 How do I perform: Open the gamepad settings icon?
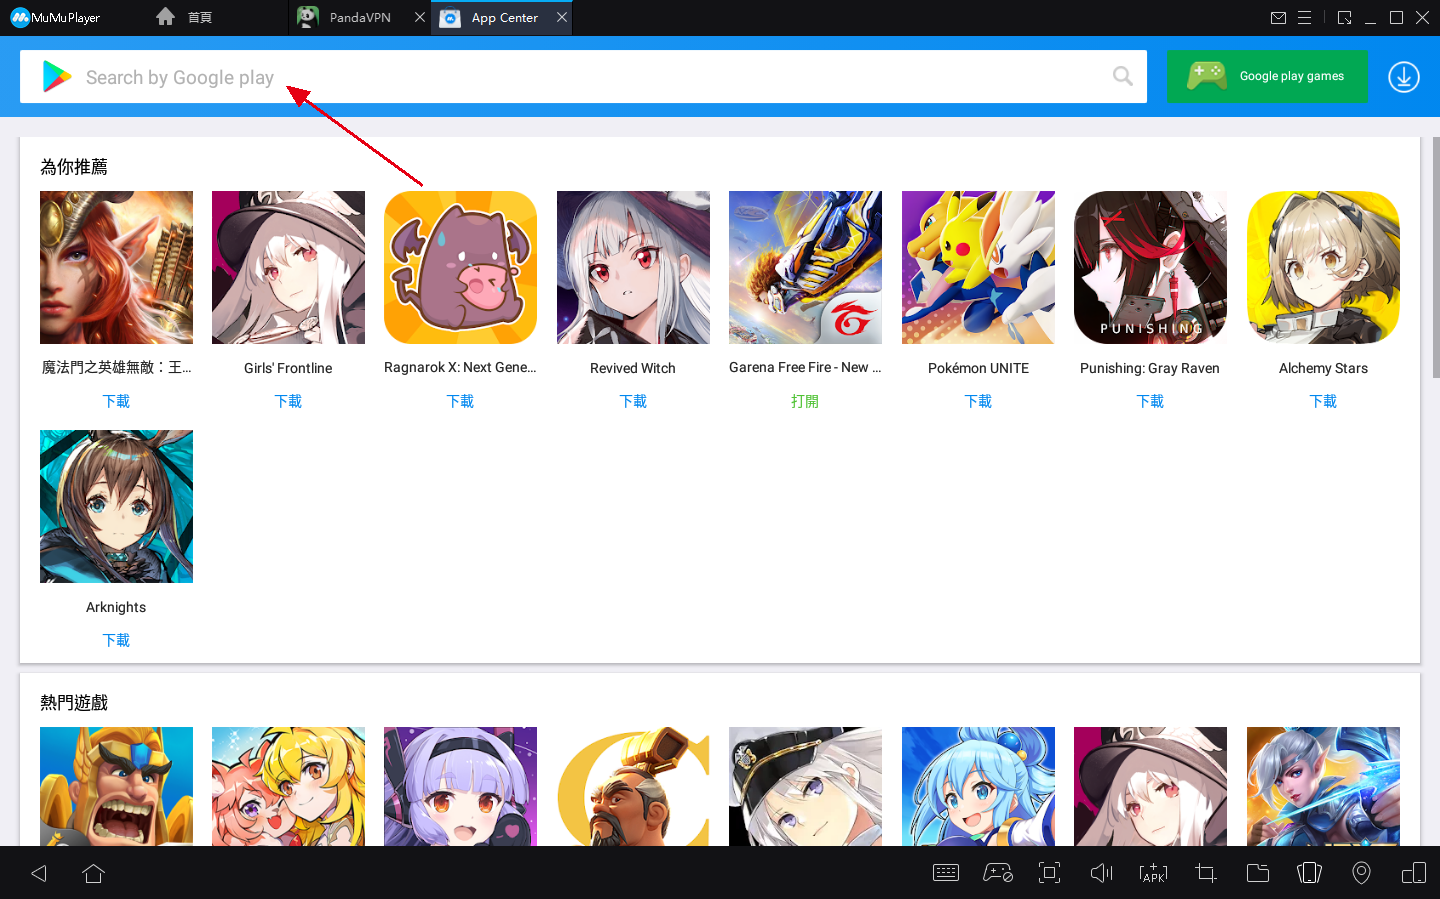[x=998, y=873]
